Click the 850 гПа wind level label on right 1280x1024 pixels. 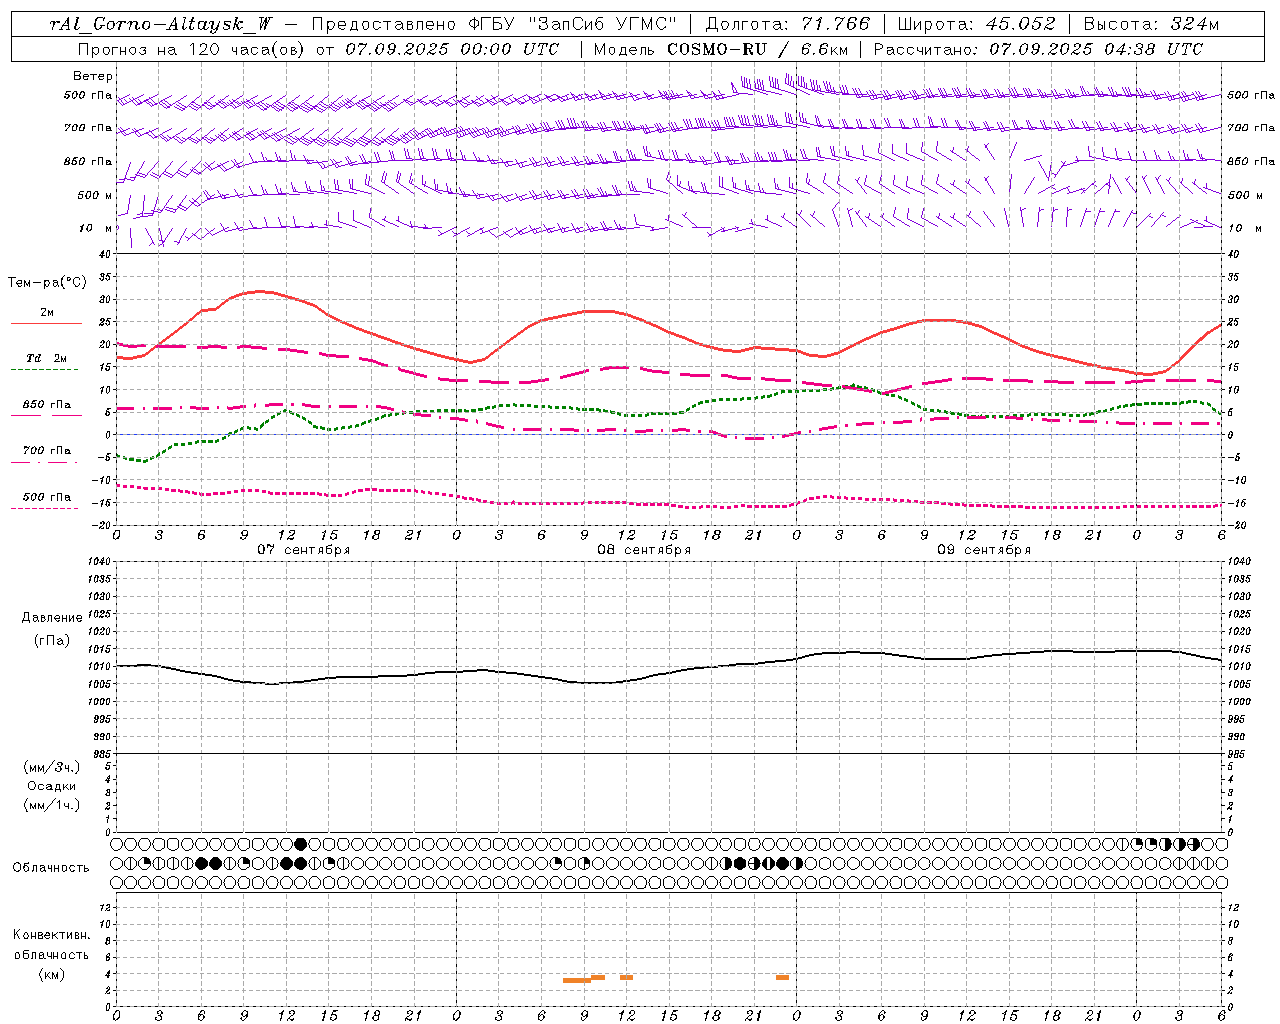[x=1251, y=161]
